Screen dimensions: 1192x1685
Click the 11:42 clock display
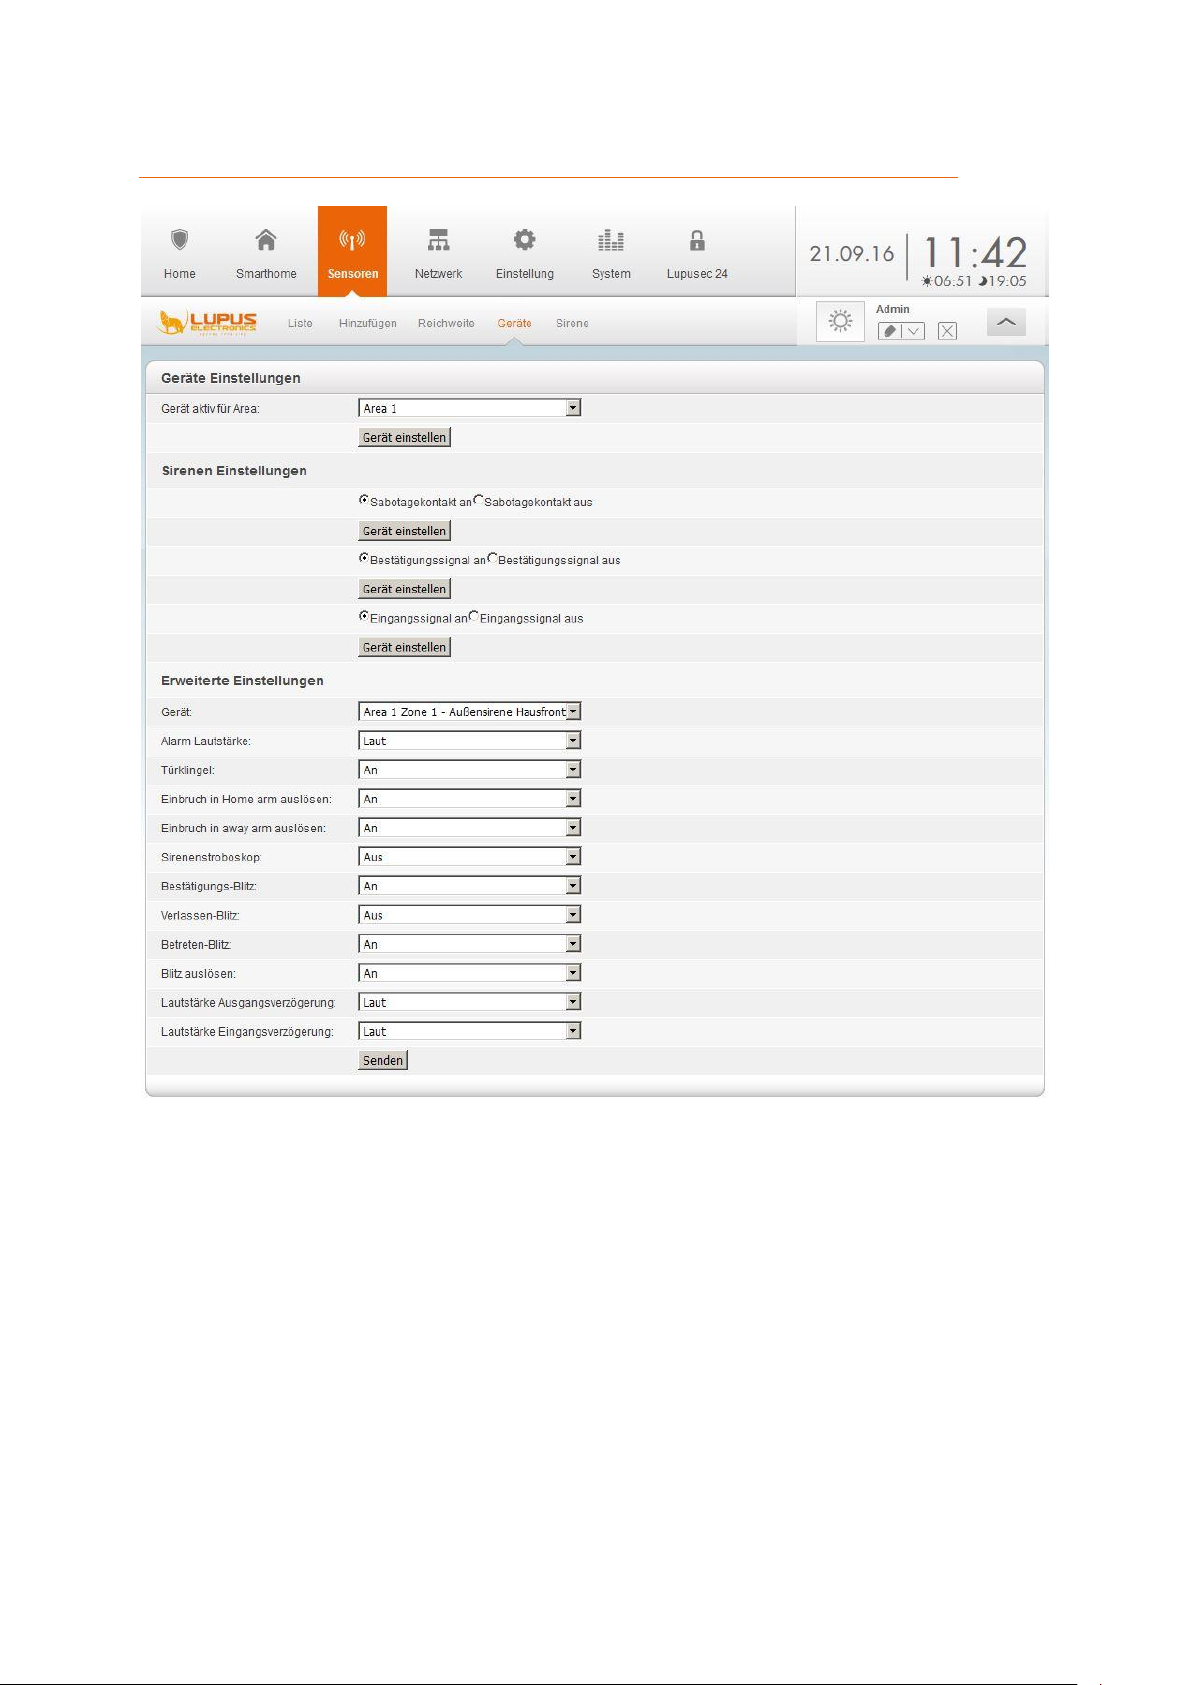pyautogui.click(x=974, y=253)
